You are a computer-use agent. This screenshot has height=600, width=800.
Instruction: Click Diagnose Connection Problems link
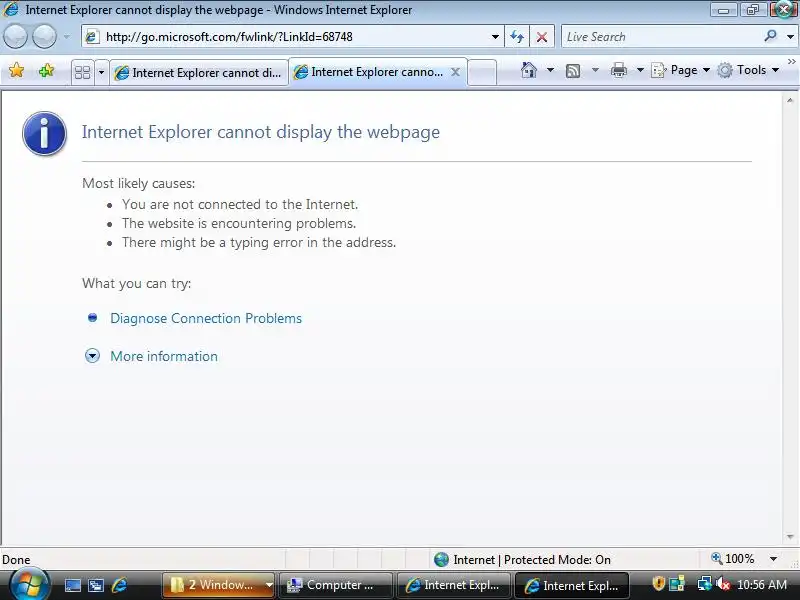pos(206,318)
